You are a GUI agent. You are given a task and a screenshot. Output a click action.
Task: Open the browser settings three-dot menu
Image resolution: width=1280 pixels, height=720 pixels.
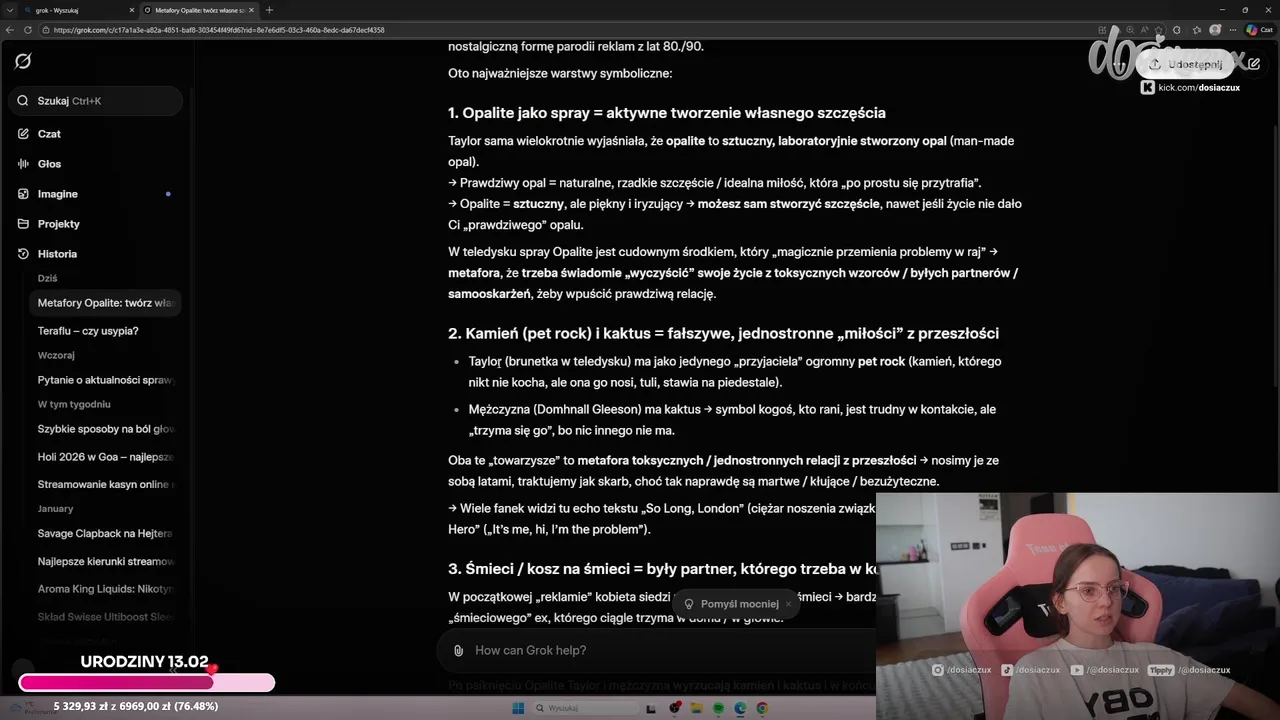pos(1232,30)
